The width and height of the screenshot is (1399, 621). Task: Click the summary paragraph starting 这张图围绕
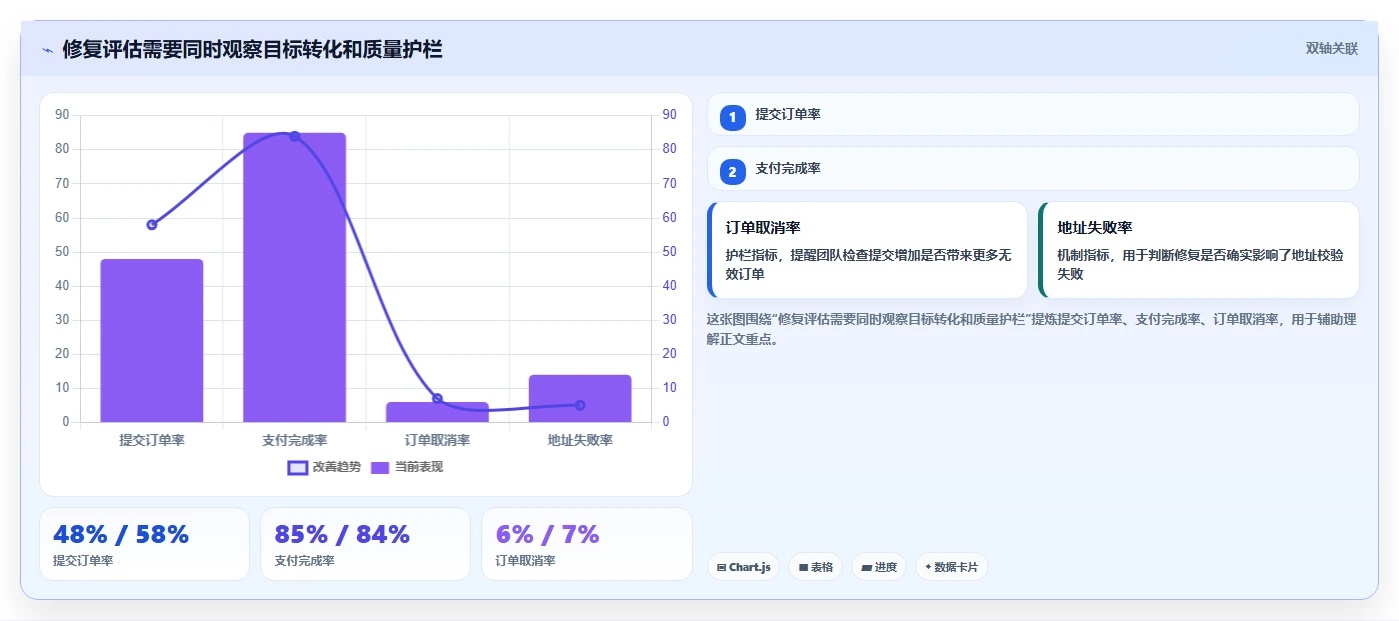[1031, 329]
